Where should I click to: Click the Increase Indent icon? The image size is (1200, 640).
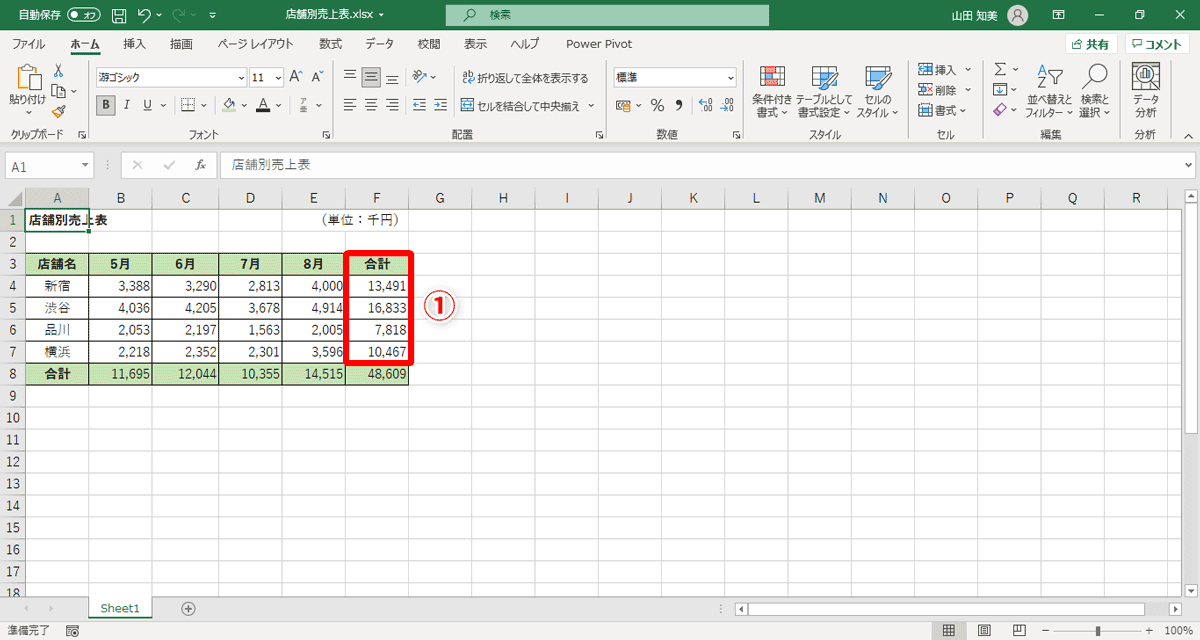pos(440,104)
